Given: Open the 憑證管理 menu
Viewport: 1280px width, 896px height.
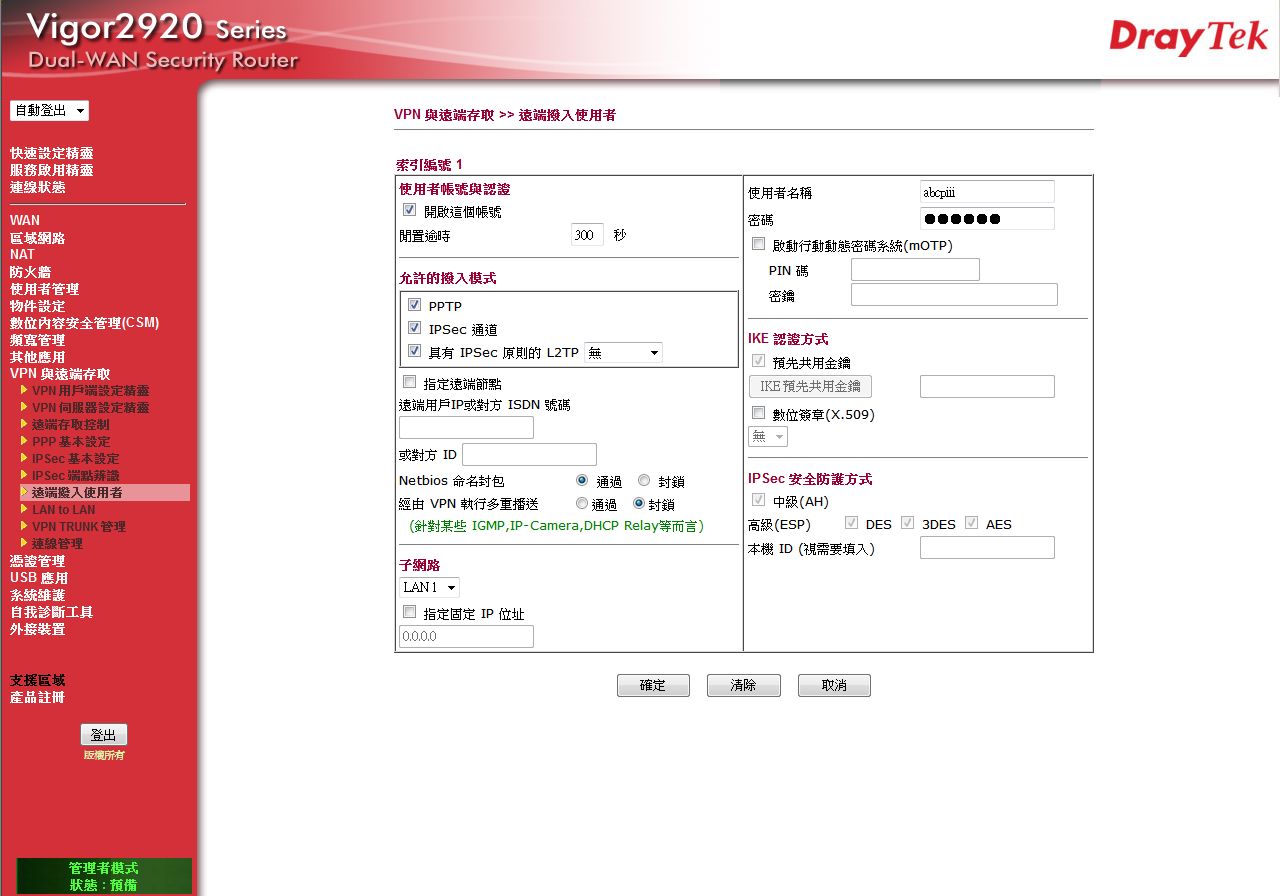Looking at the screenshot, I should pyautogui.click(x=38, y=561).
